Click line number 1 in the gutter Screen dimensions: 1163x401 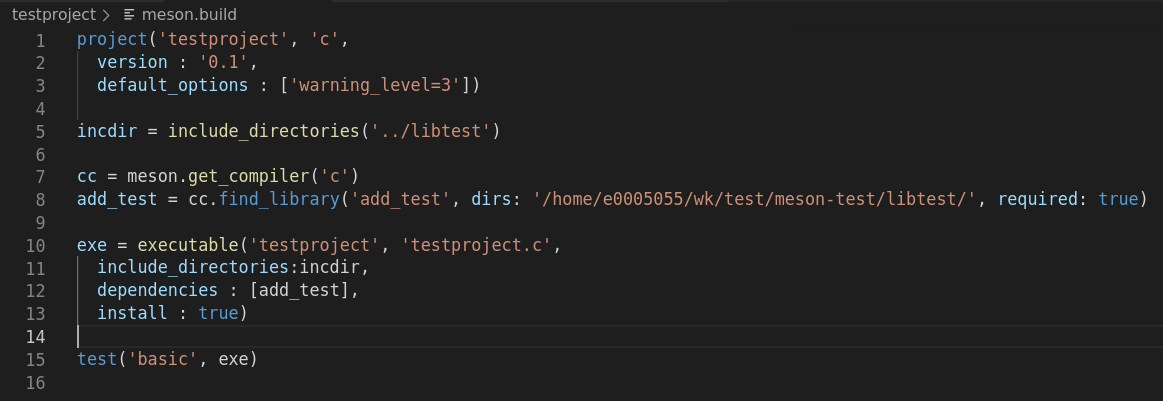pos(39,40)
